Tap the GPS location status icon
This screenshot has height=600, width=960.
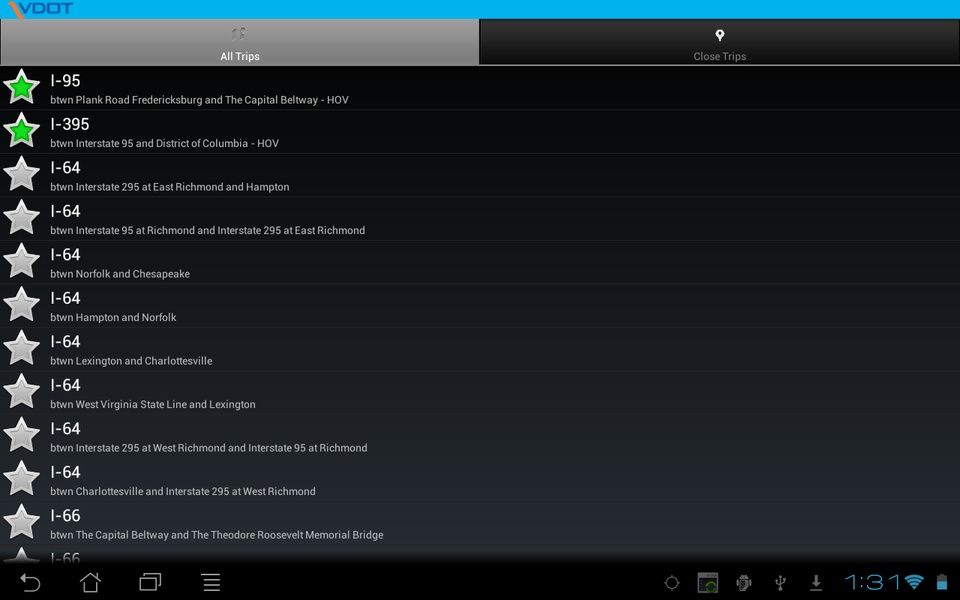coord(672,583)
